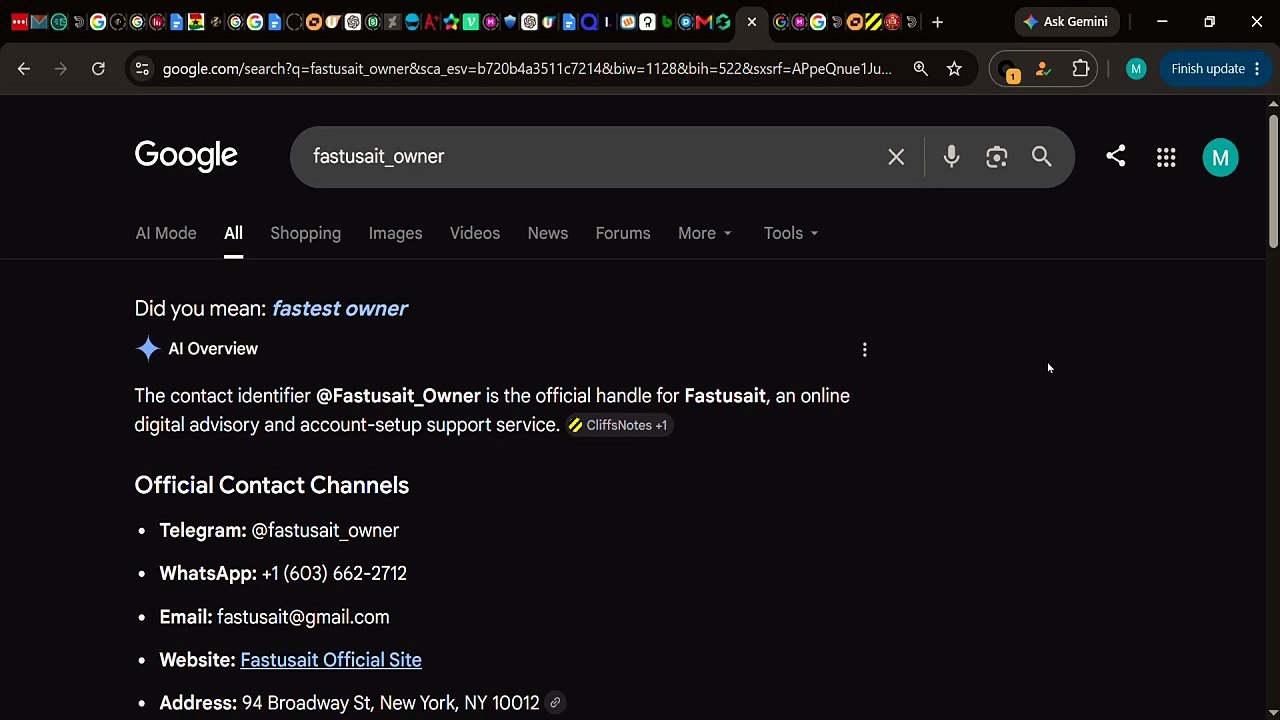Switch to AI Mode tab
The height and width of the screenshot is (720, 1280).
point(166,233)
